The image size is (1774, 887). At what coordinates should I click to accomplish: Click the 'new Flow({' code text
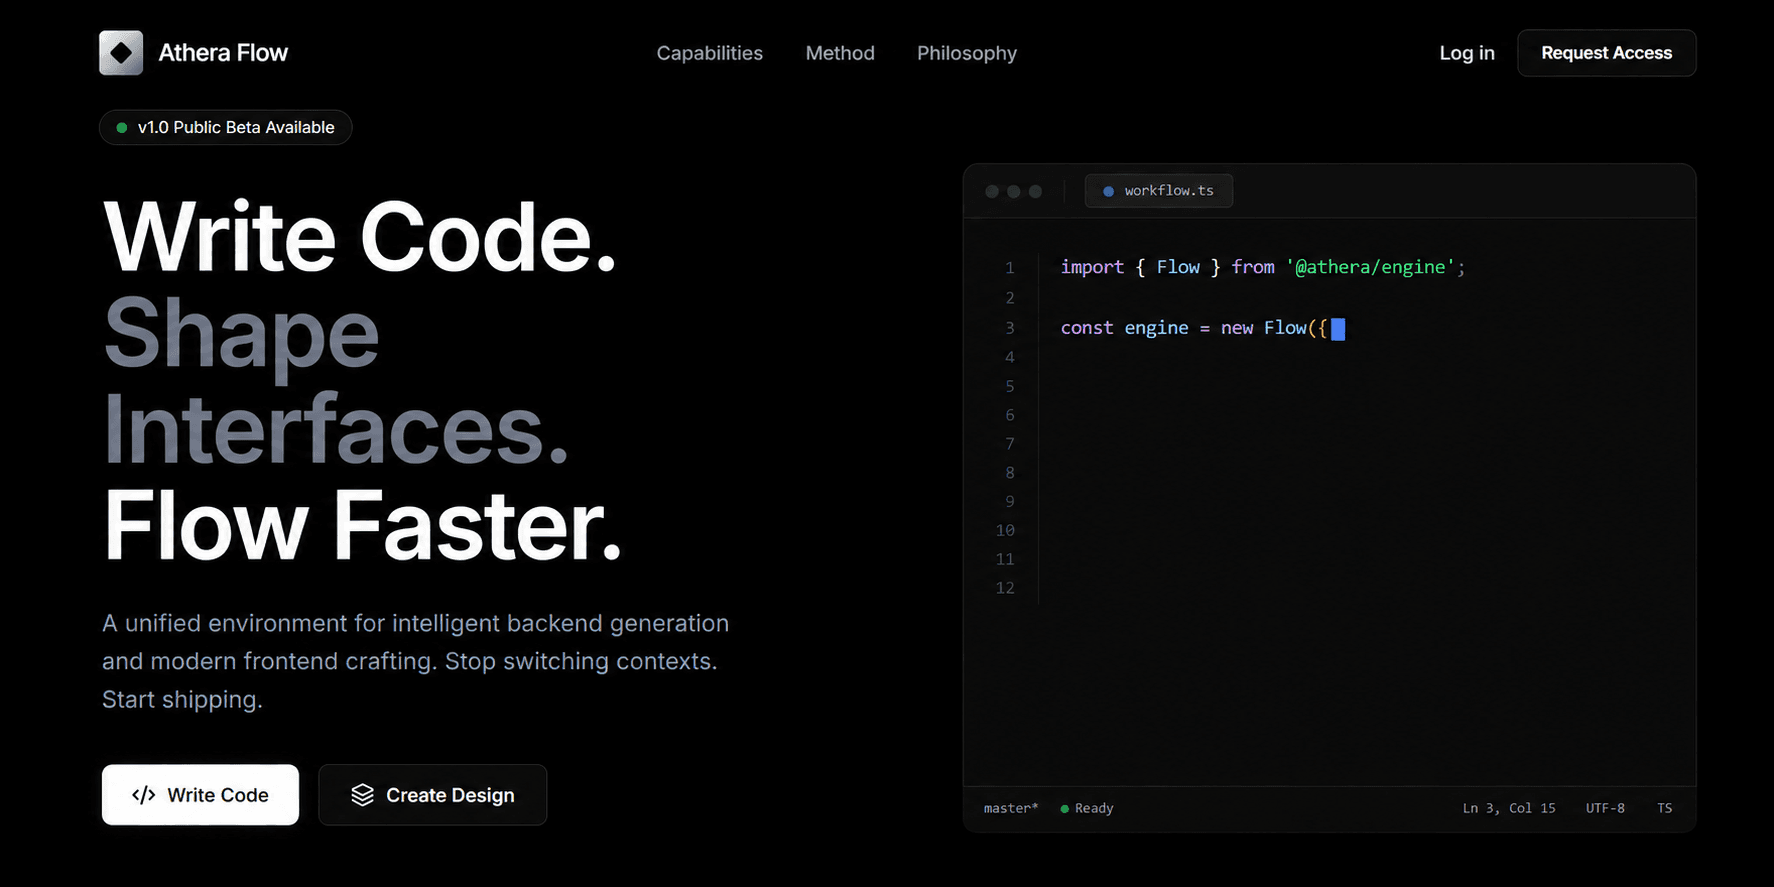coord(1274,328)
